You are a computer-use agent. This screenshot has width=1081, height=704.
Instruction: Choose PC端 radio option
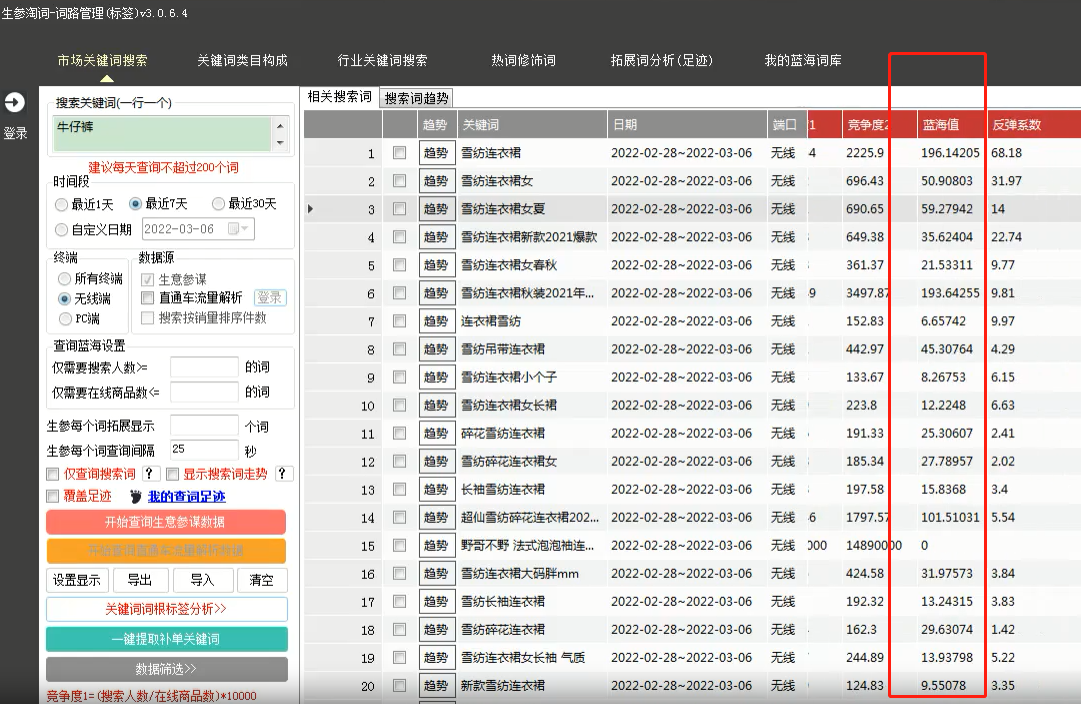tap(65, 319)
